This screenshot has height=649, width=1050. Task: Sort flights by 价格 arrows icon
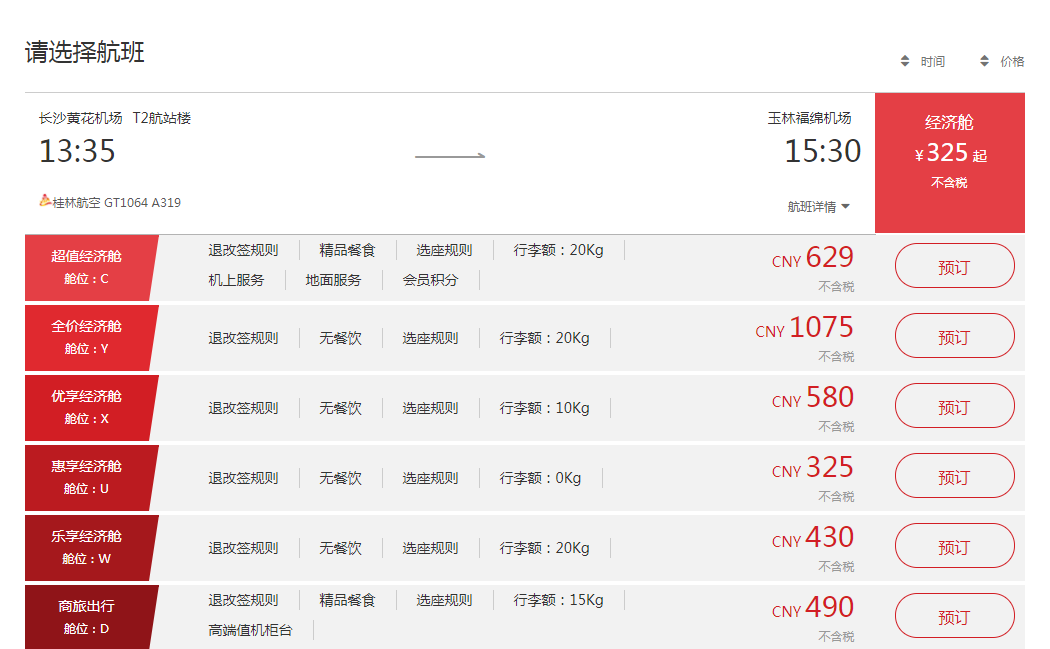[984, 61]
